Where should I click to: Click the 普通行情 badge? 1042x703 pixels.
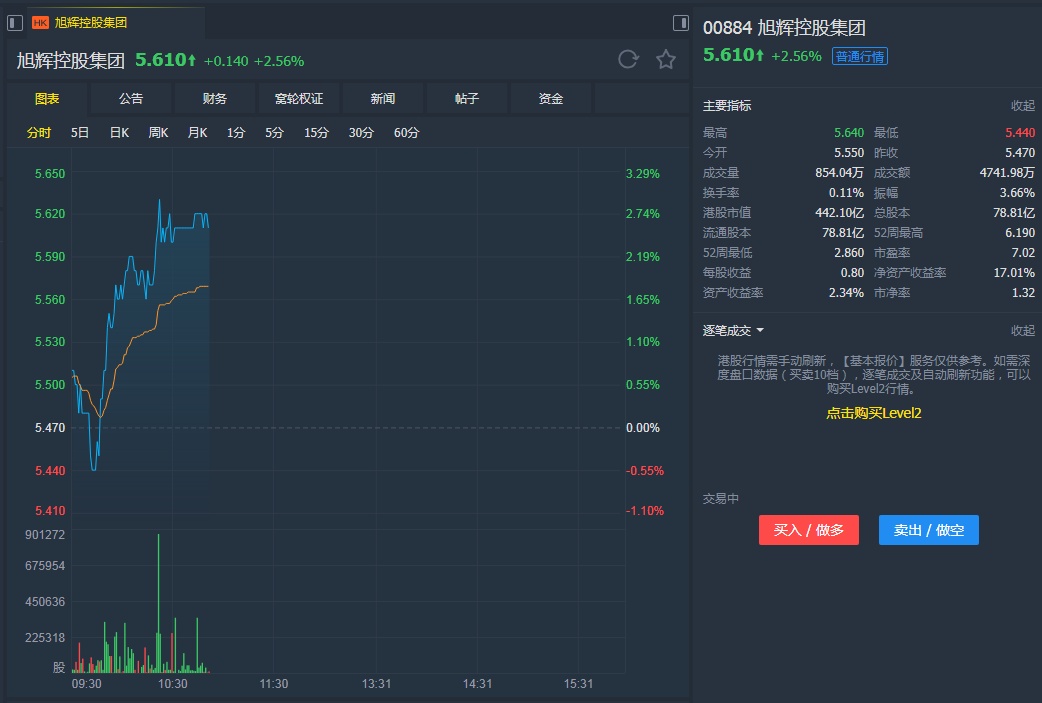[x=860, y=56]
